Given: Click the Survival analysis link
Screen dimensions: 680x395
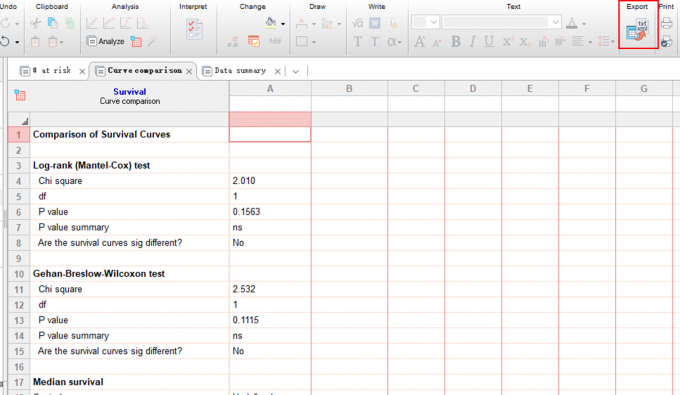Looking at the screenshot, I should point(130,91).
